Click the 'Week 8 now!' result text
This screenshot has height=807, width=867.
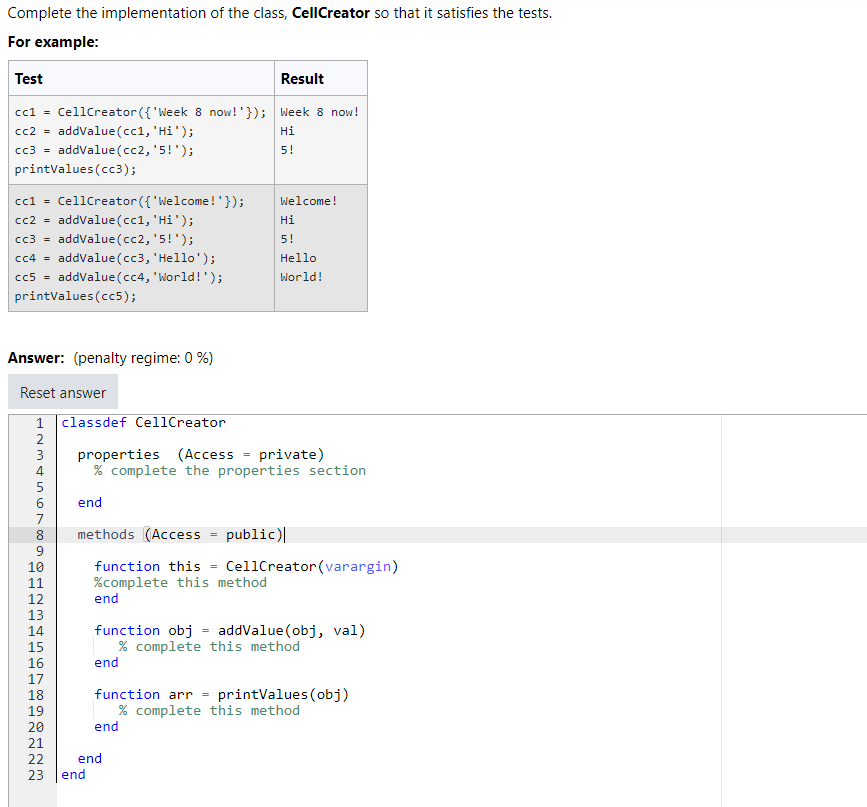click(320, 112)
